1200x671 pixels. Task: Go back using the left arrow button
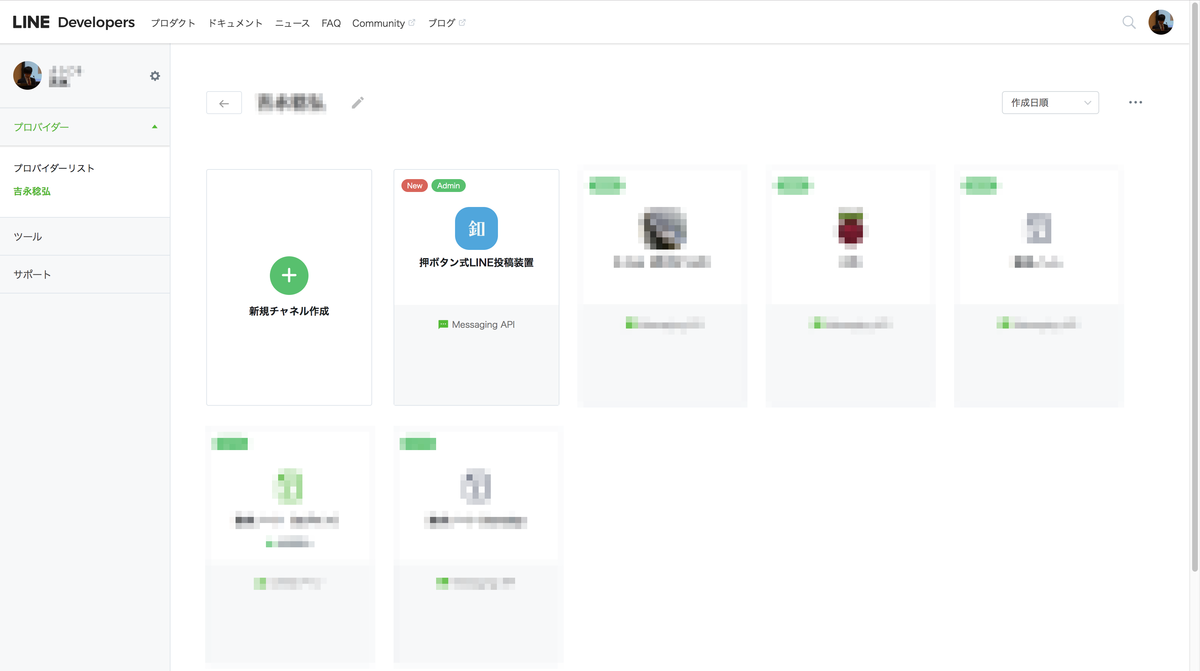pyautogui.click(x=224, y=102)
